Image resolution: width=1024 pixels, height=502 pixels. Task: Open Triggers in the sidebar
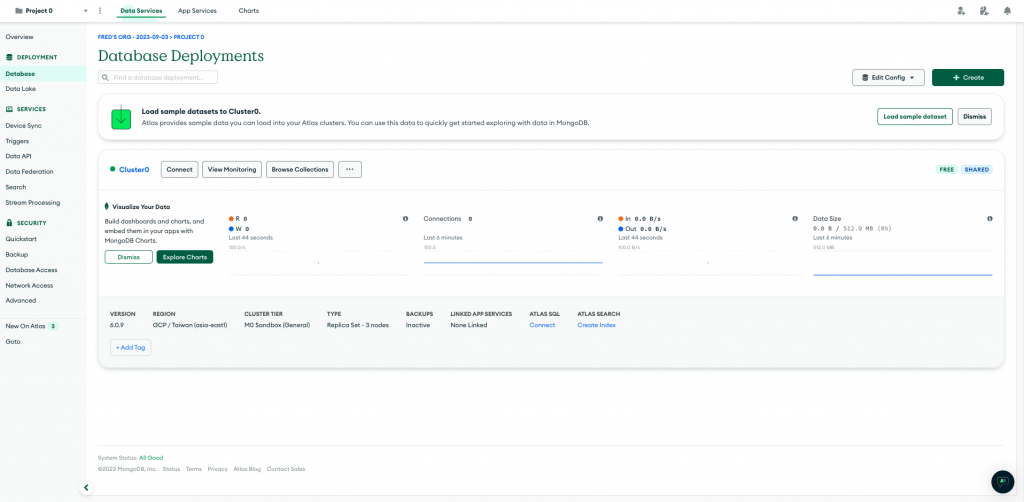point(17,141)
